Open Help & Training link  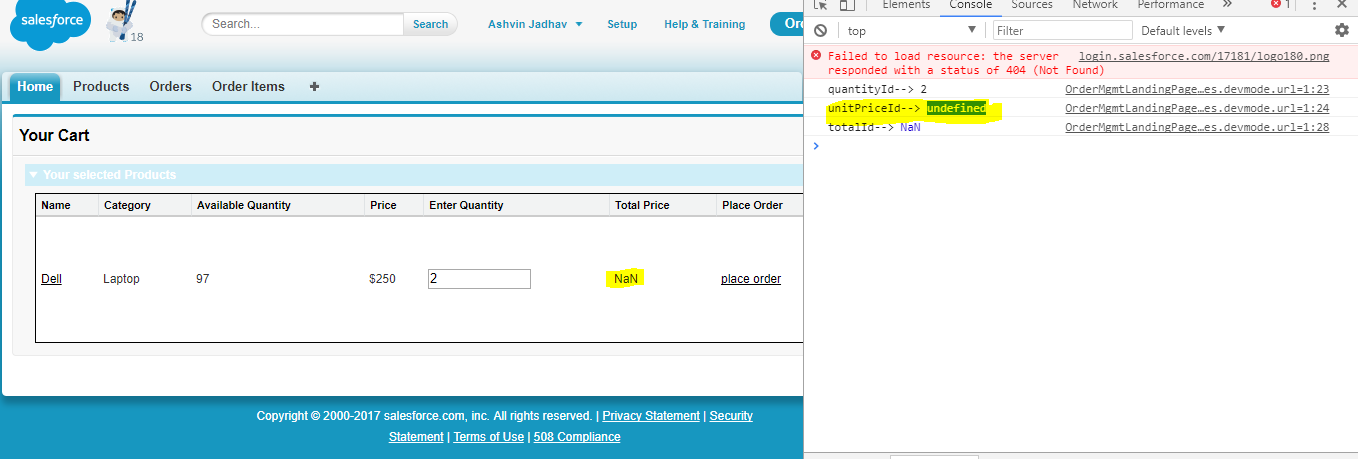point(704,24)
